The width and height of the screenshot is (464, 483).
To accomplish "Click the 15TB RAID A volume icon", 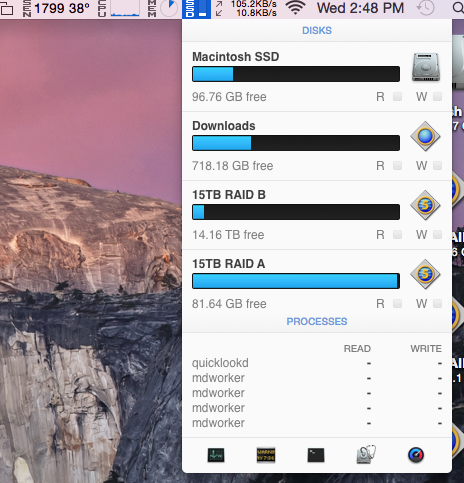I will pos(425,274).
